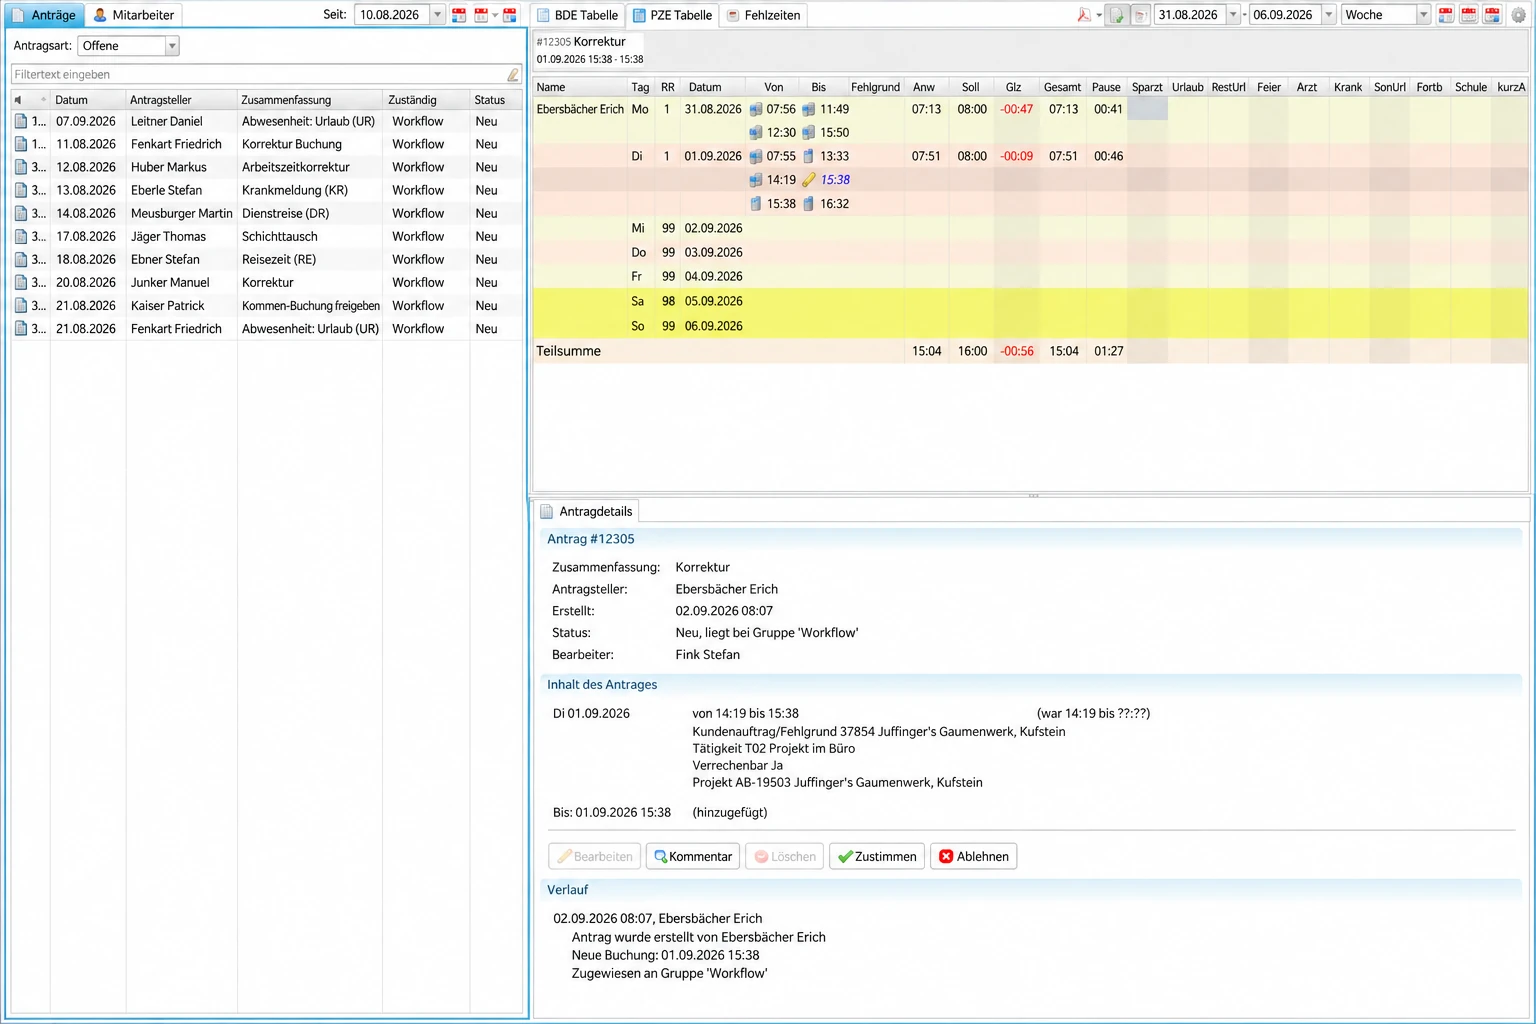This screenshot has height=1024, width=1536.
Task: Reject request with Ablehnen button
Action: 974,857
